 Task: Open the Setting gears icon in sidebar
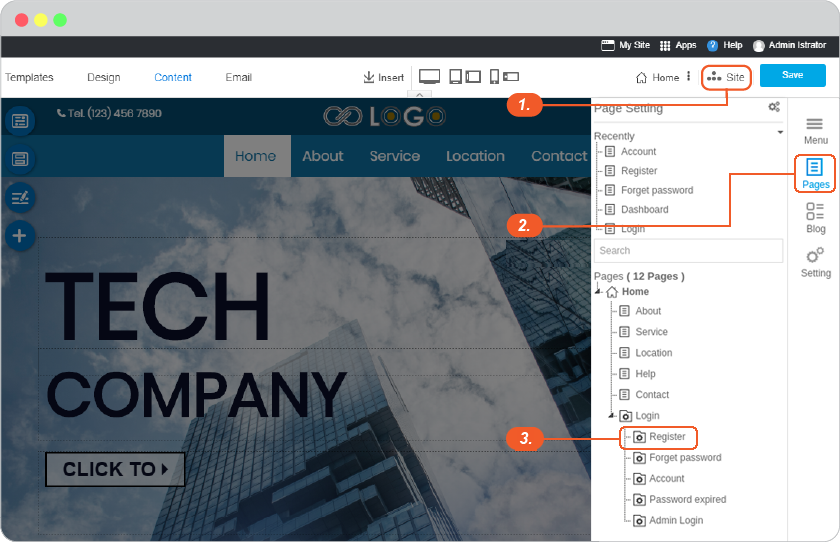click(x=815, y=255)
